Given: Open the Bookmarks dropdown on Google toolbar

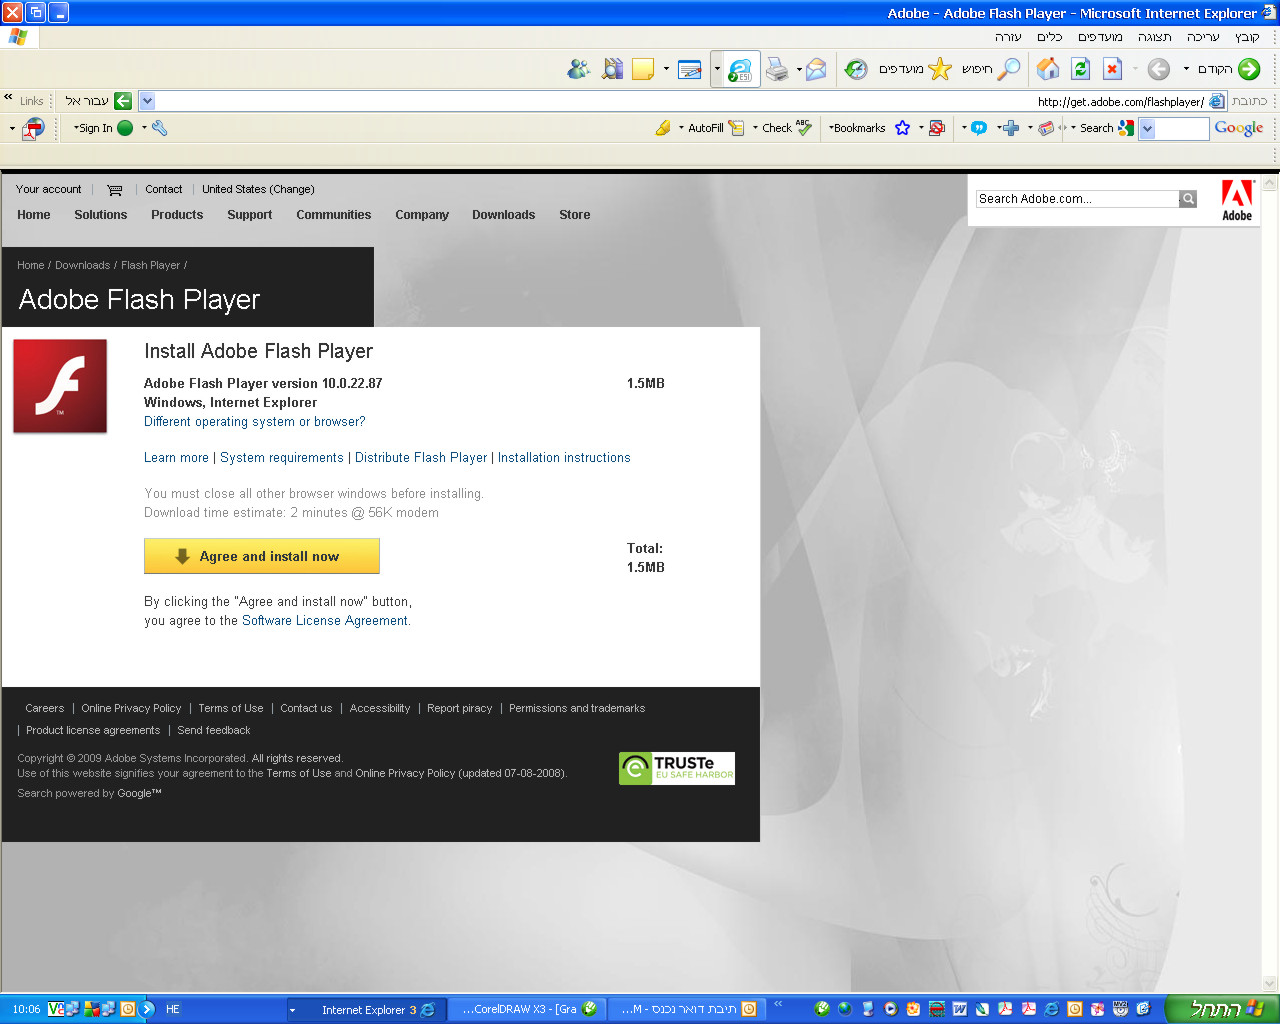Looking at the screenshot, I should (831, 128).
